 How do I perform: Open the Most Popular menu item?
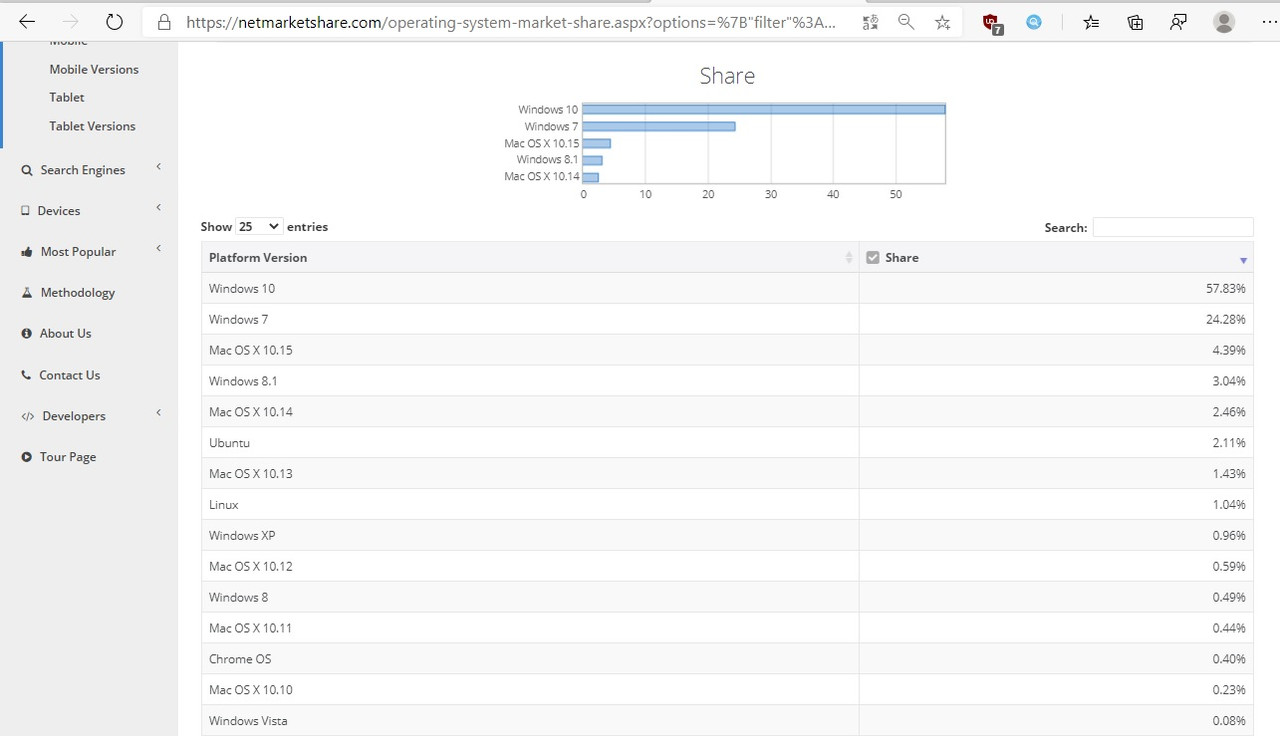(78, 252)
